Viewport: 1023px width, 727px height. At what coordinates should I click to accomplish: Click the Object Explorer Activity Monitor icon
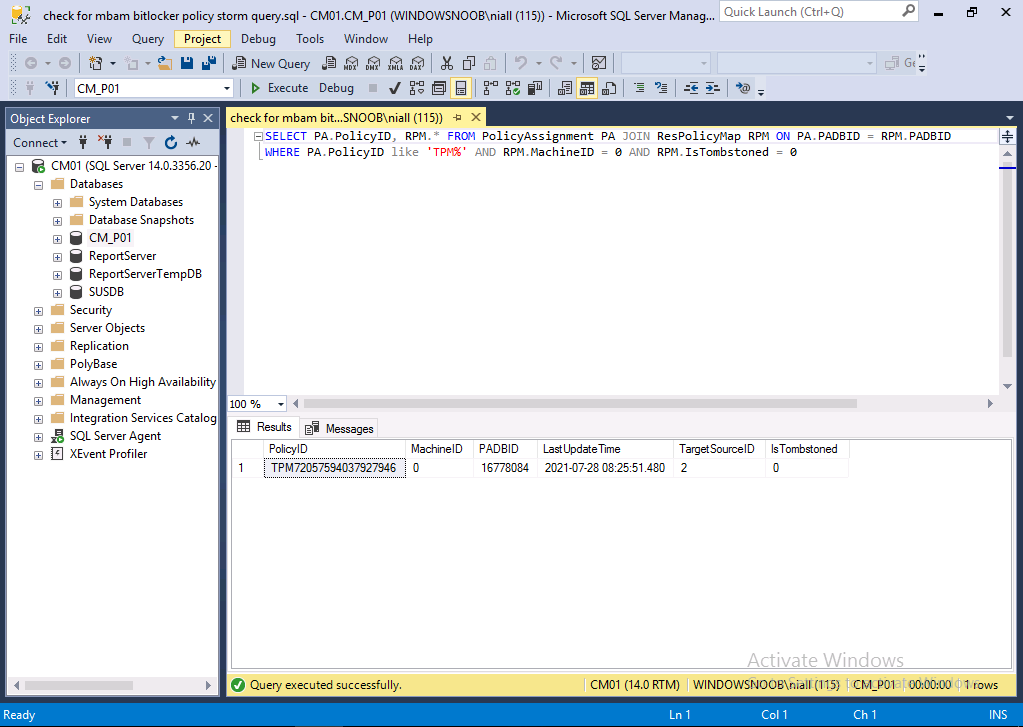click(193, 142)
